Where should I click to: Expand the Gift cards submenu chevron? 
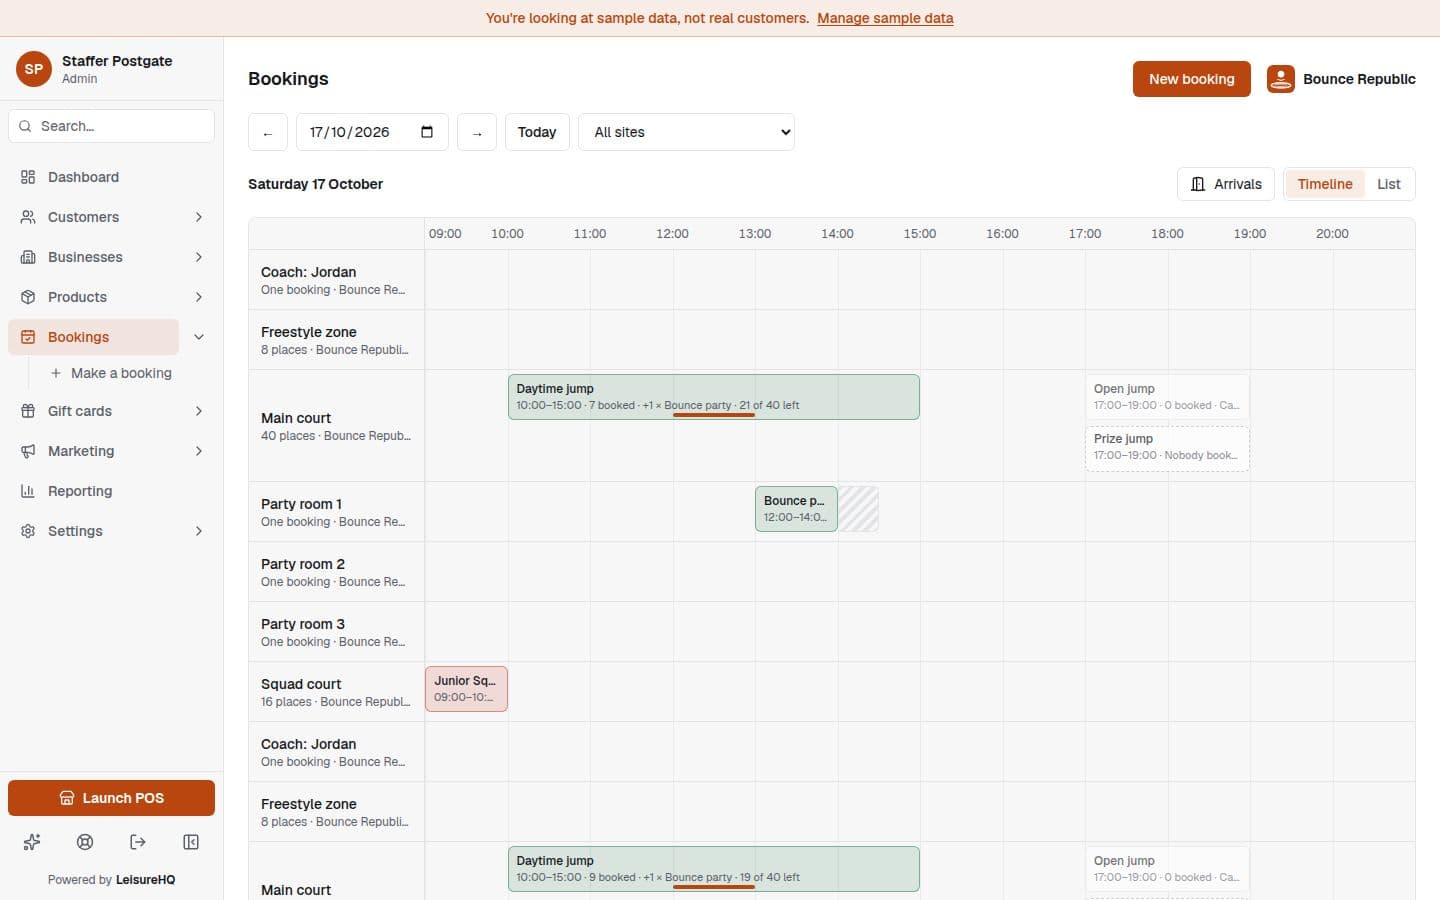pos(199,411)
